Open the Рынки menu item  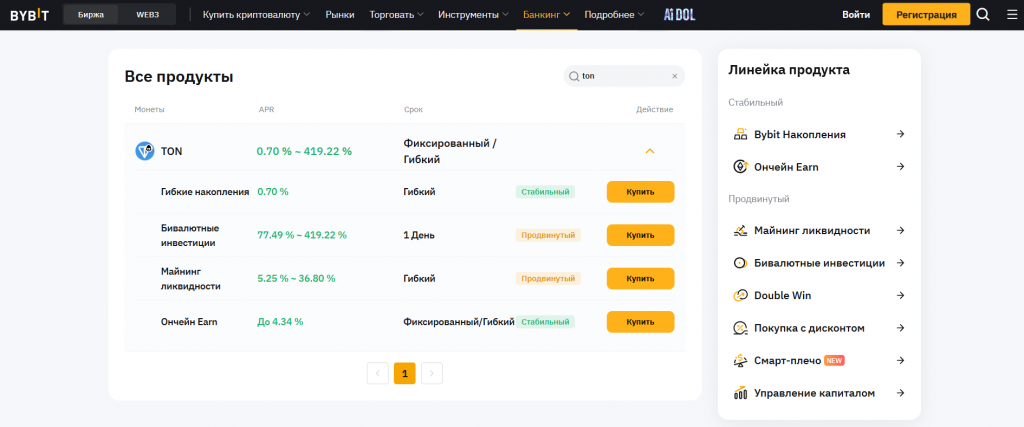pyautogui.click(x=340, y=15)
